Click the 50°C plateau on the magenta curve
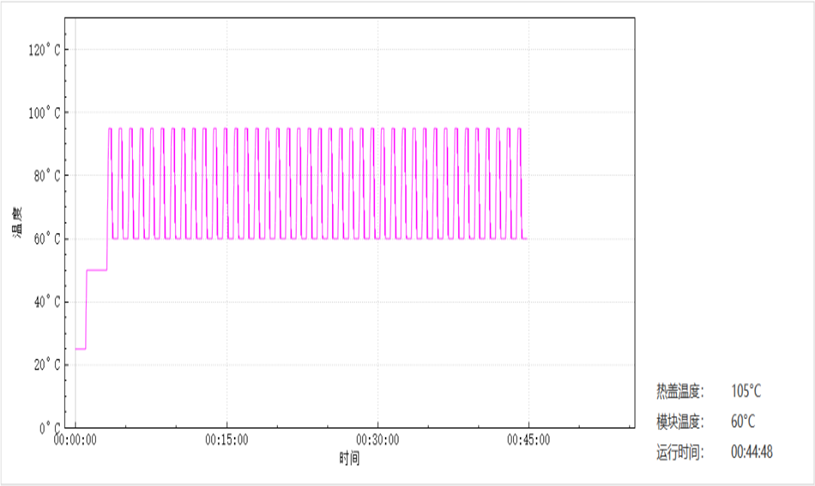815x486 pixels. (x=97, y=270)
